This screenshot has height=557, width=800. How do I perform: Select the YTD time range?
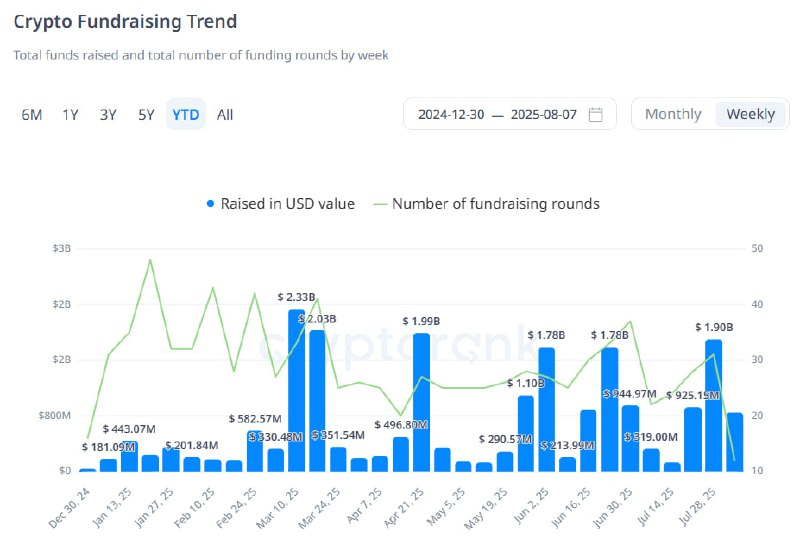(x=185, y=114)
